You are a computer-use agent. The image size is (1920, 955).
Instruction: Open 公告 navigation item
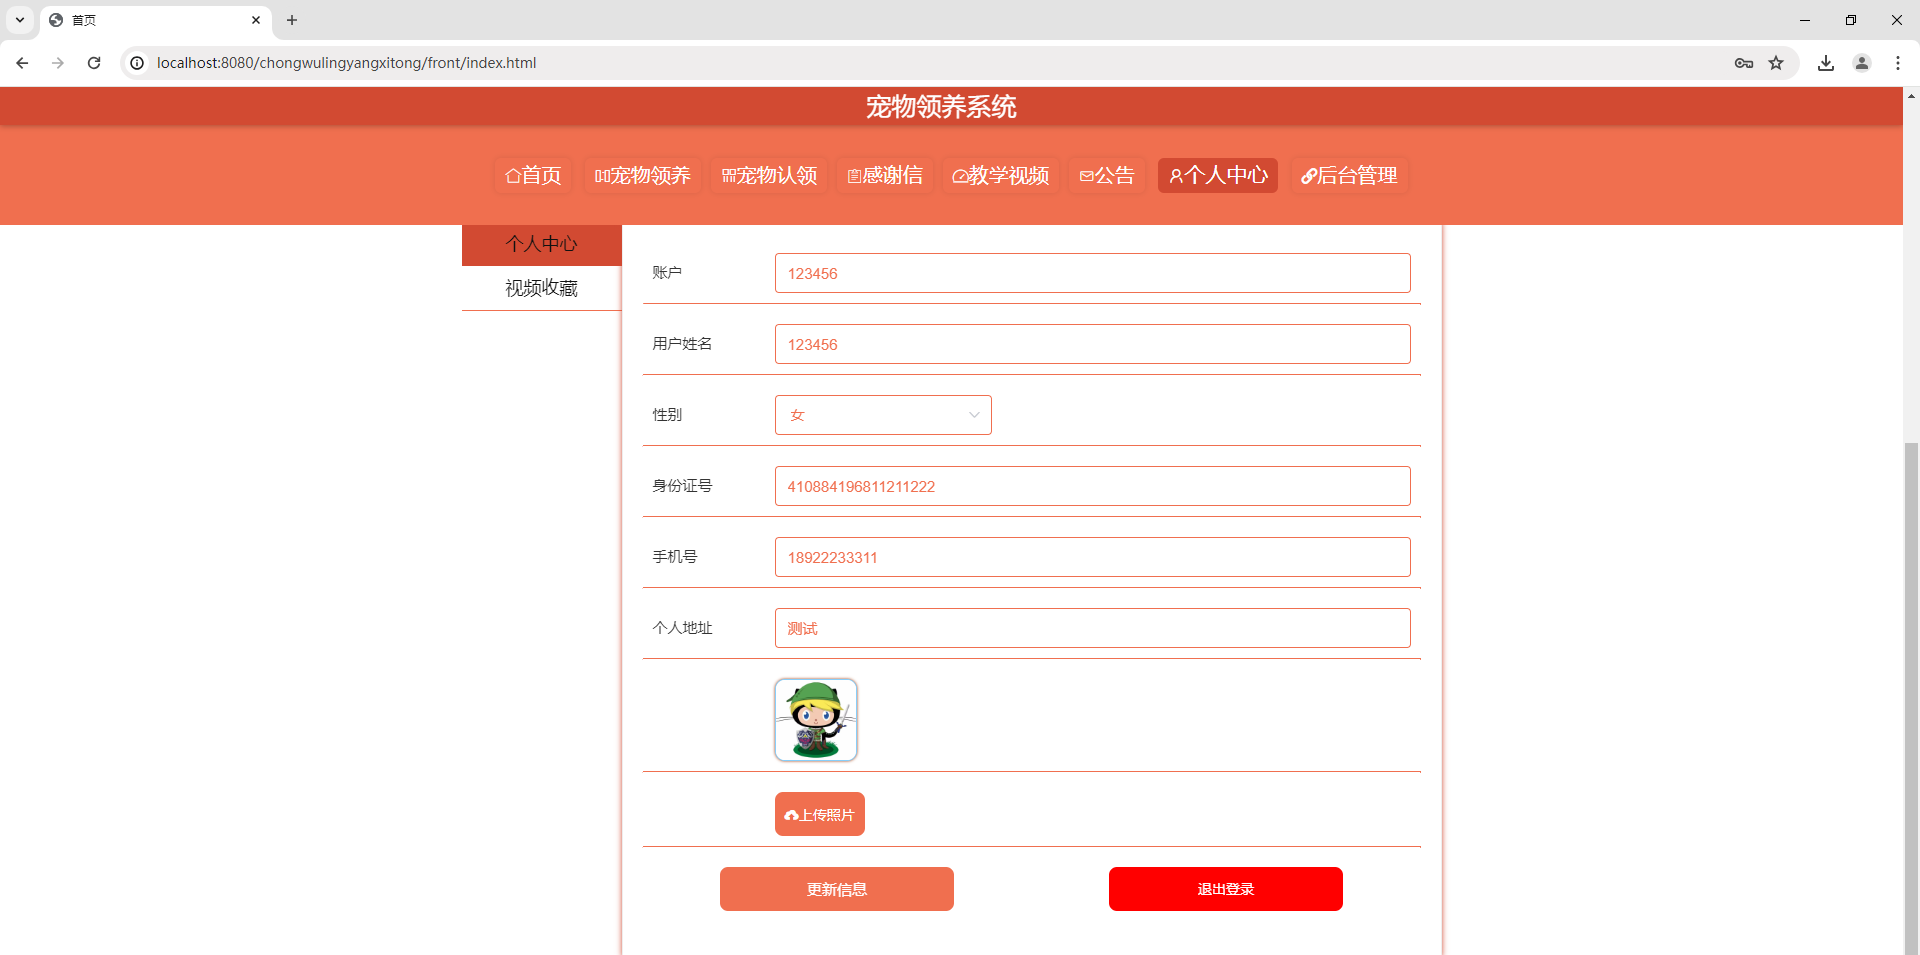[x=1108, y=176]
